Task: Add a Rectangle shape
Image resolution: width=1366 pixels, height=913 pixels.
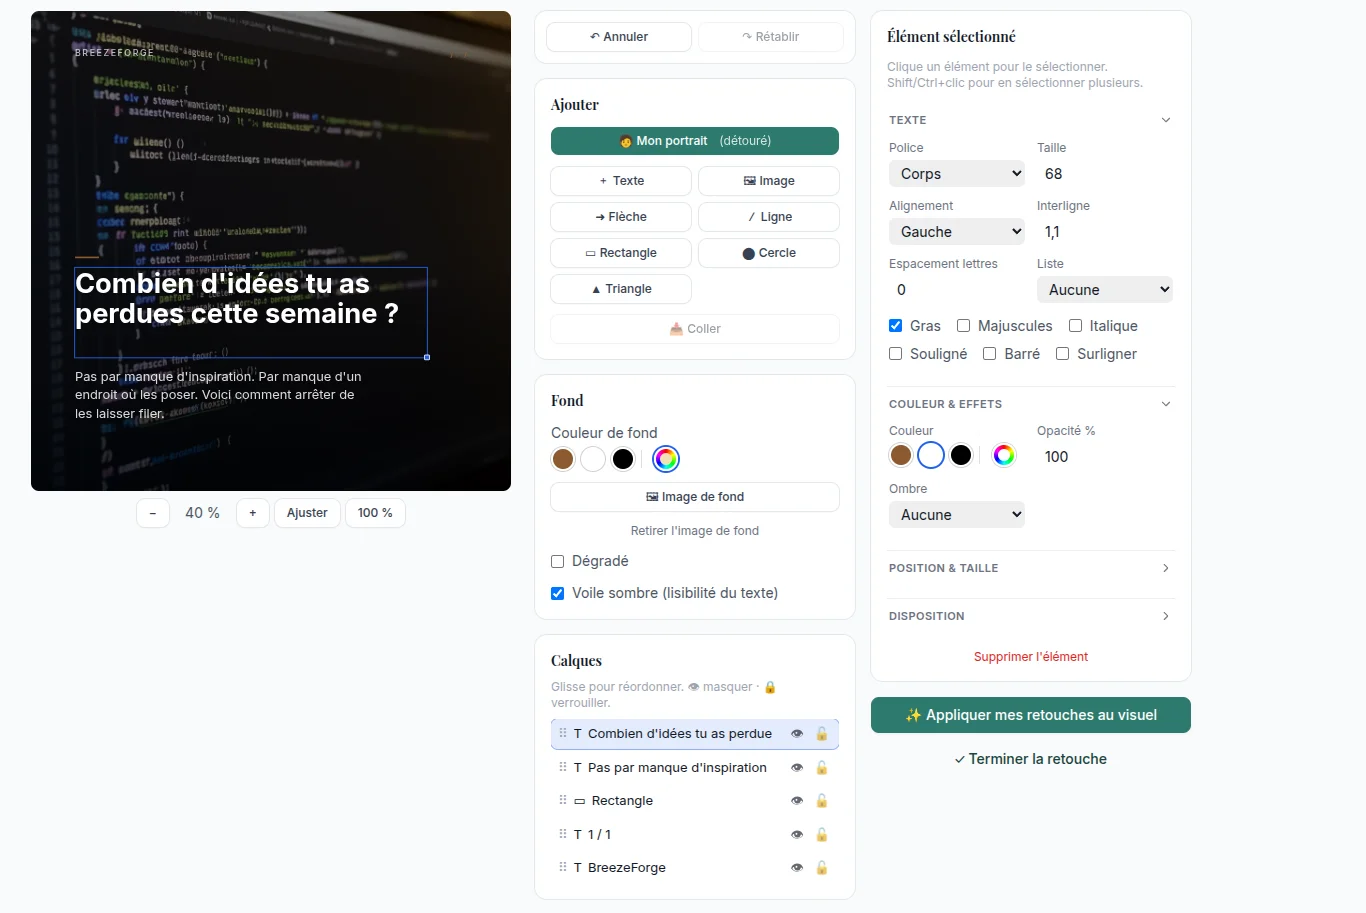Action: pos(621,253)
